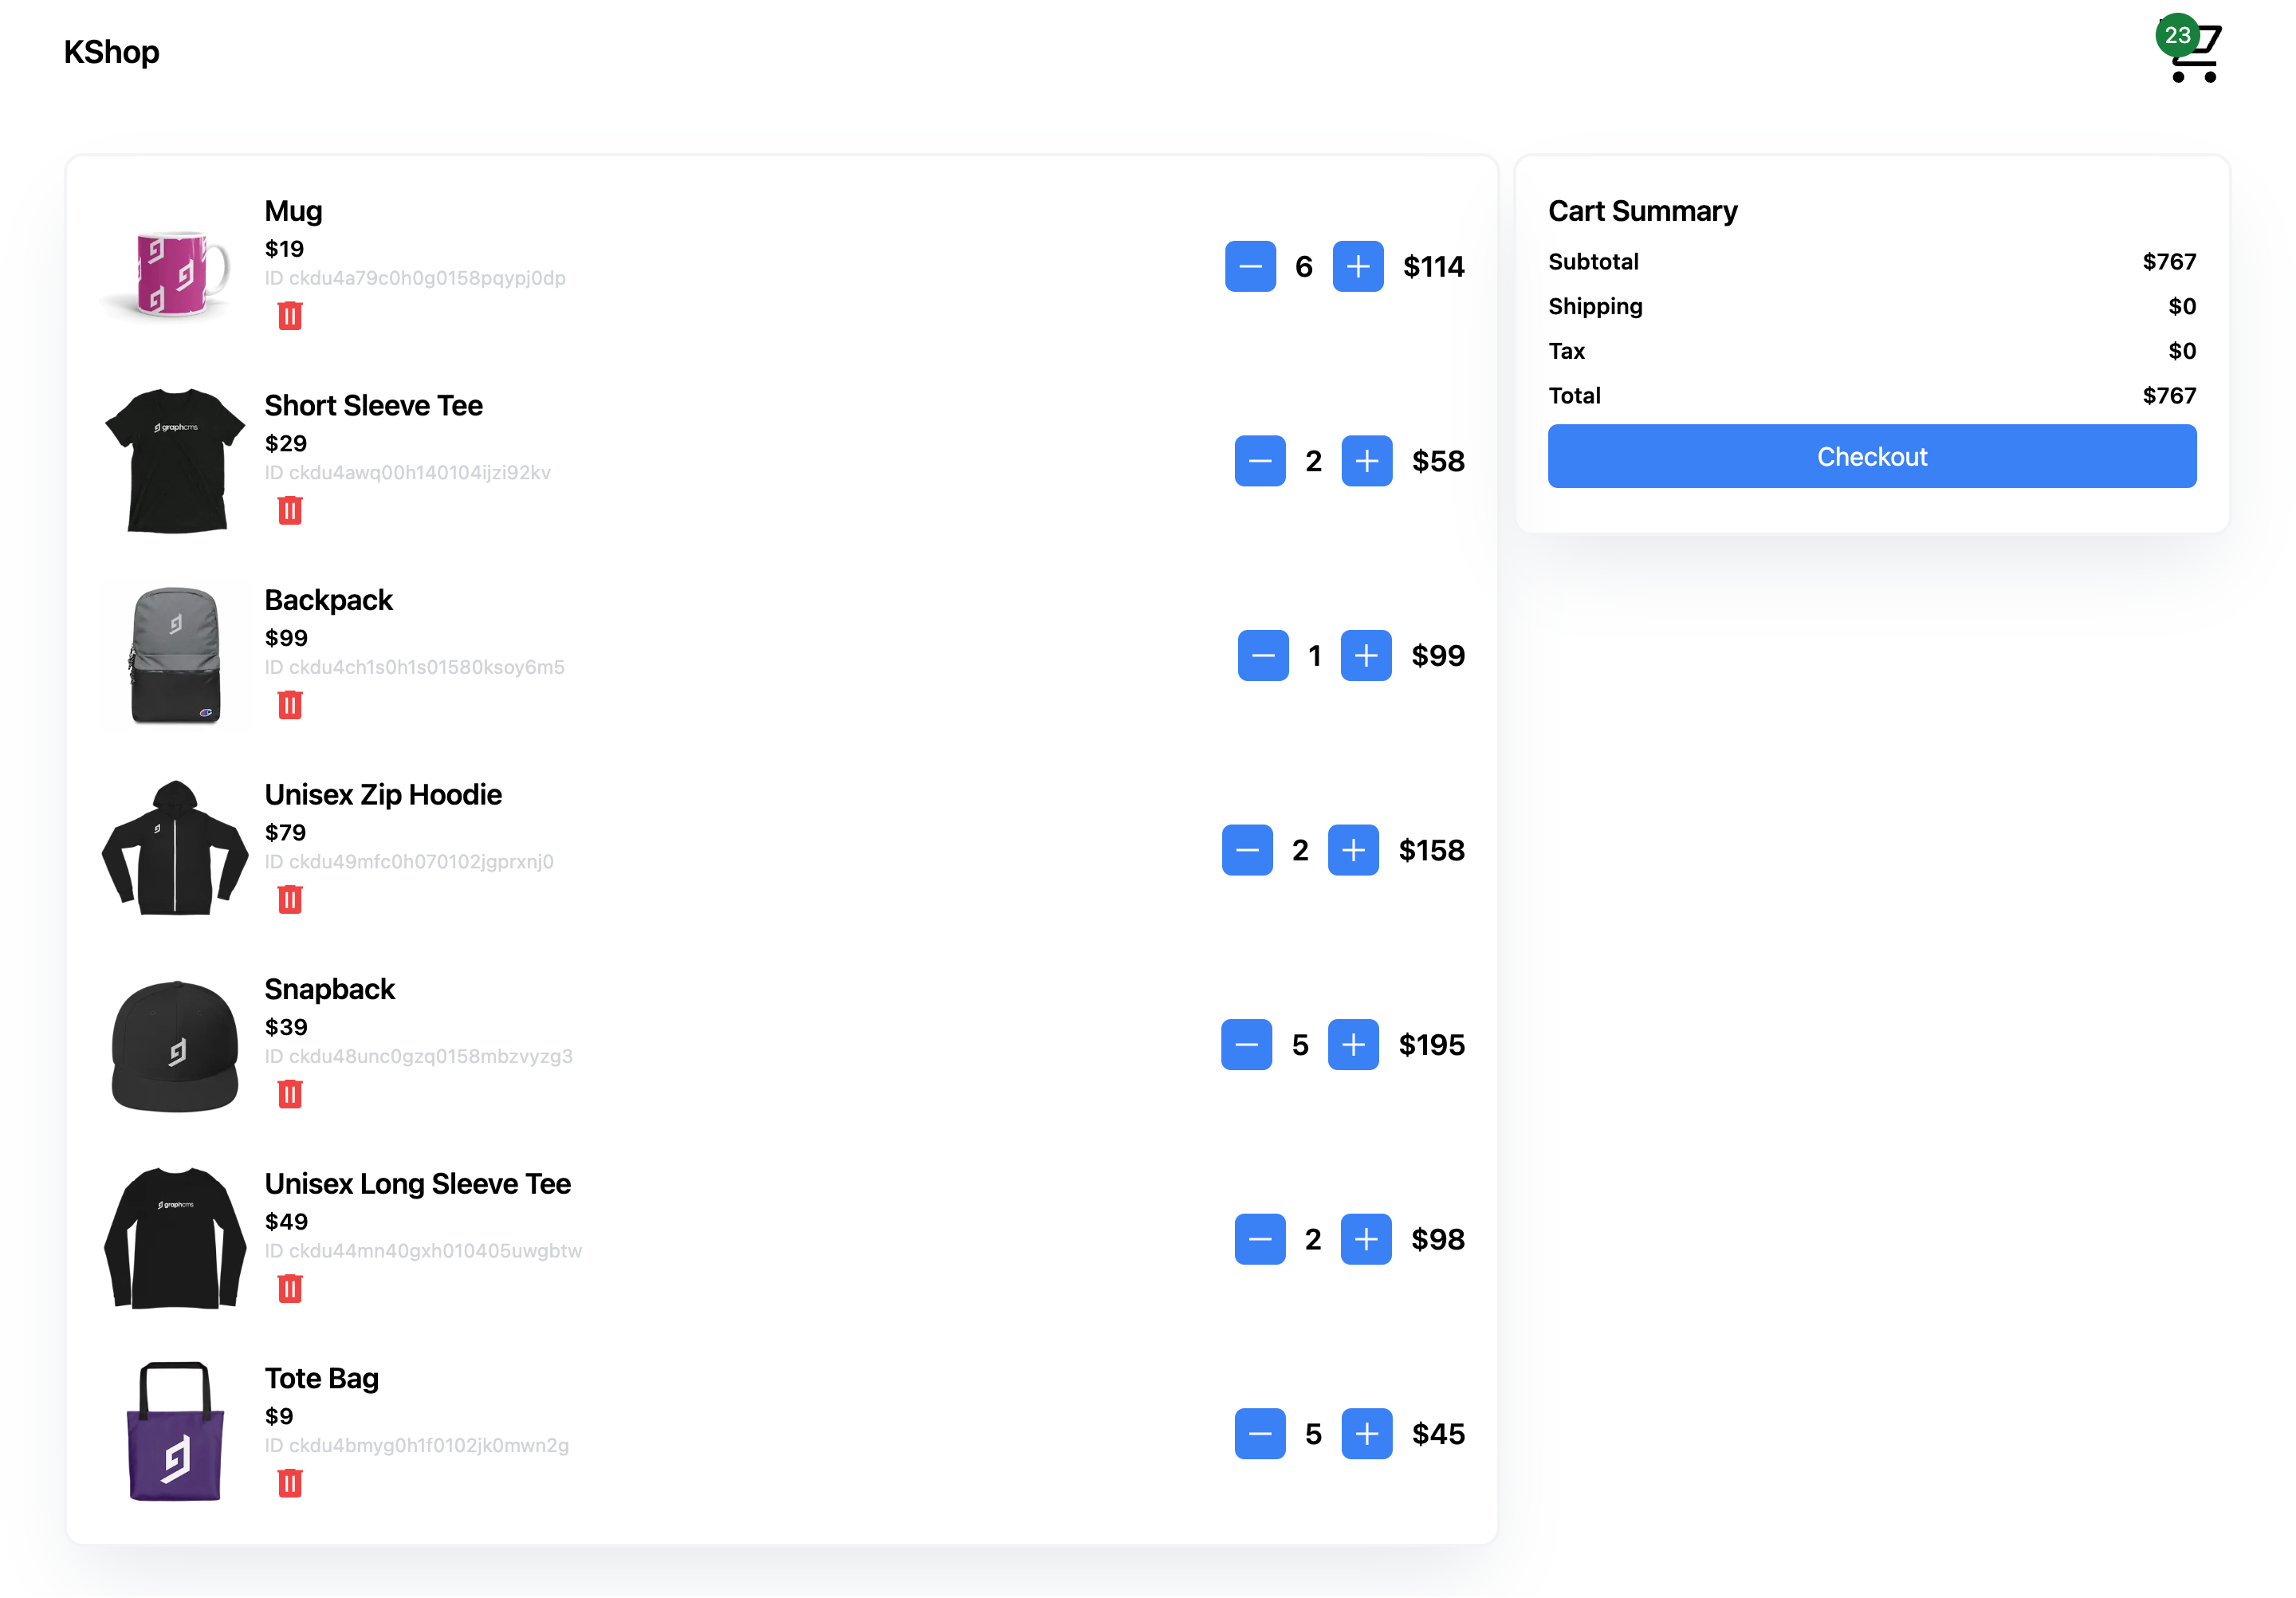Delete the Tote Bag item
This screenshot has height=1598, width=2296.
point(290,1483)
